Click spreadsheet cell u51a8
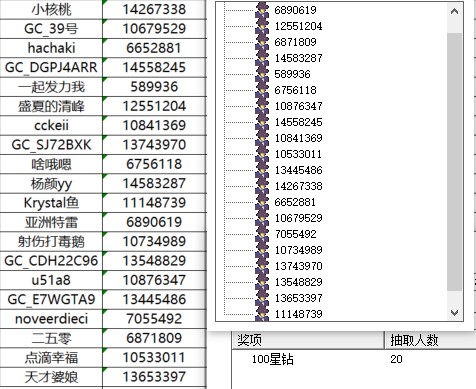The image size is (476, 389). (x=51, y=280)
